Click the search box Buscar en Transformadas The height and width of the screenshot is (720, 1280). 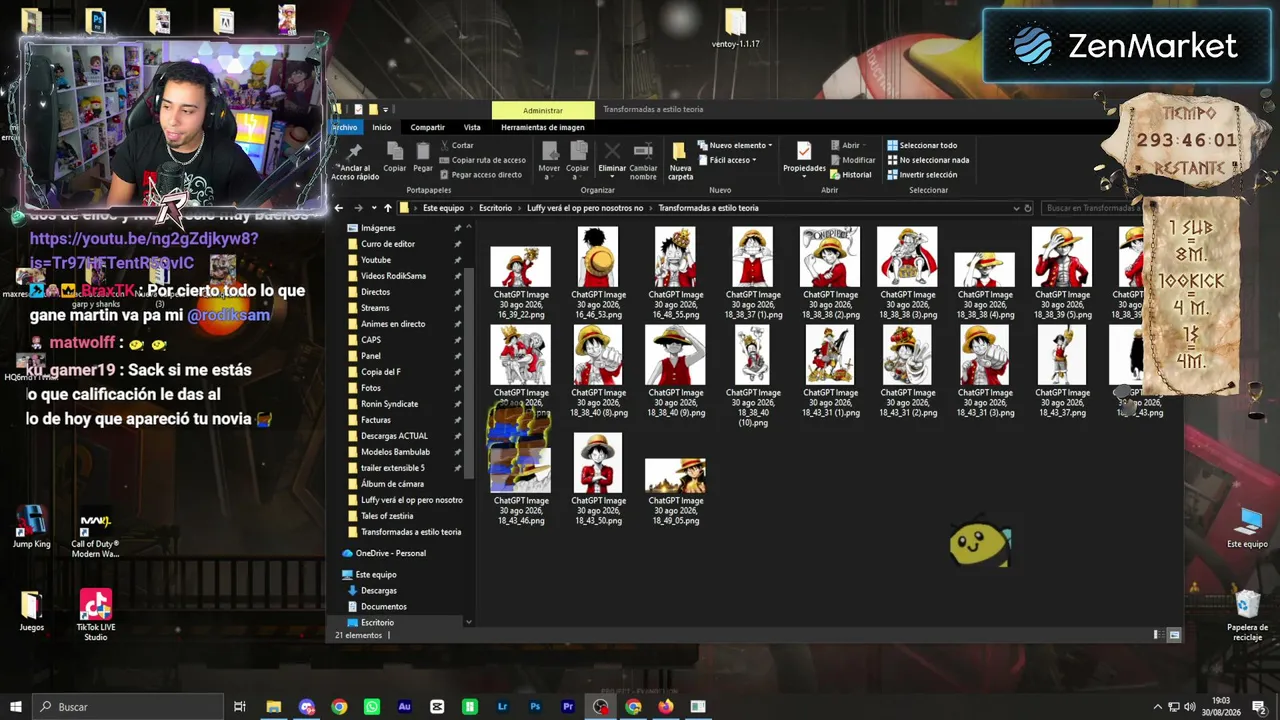coord(1094,208)
